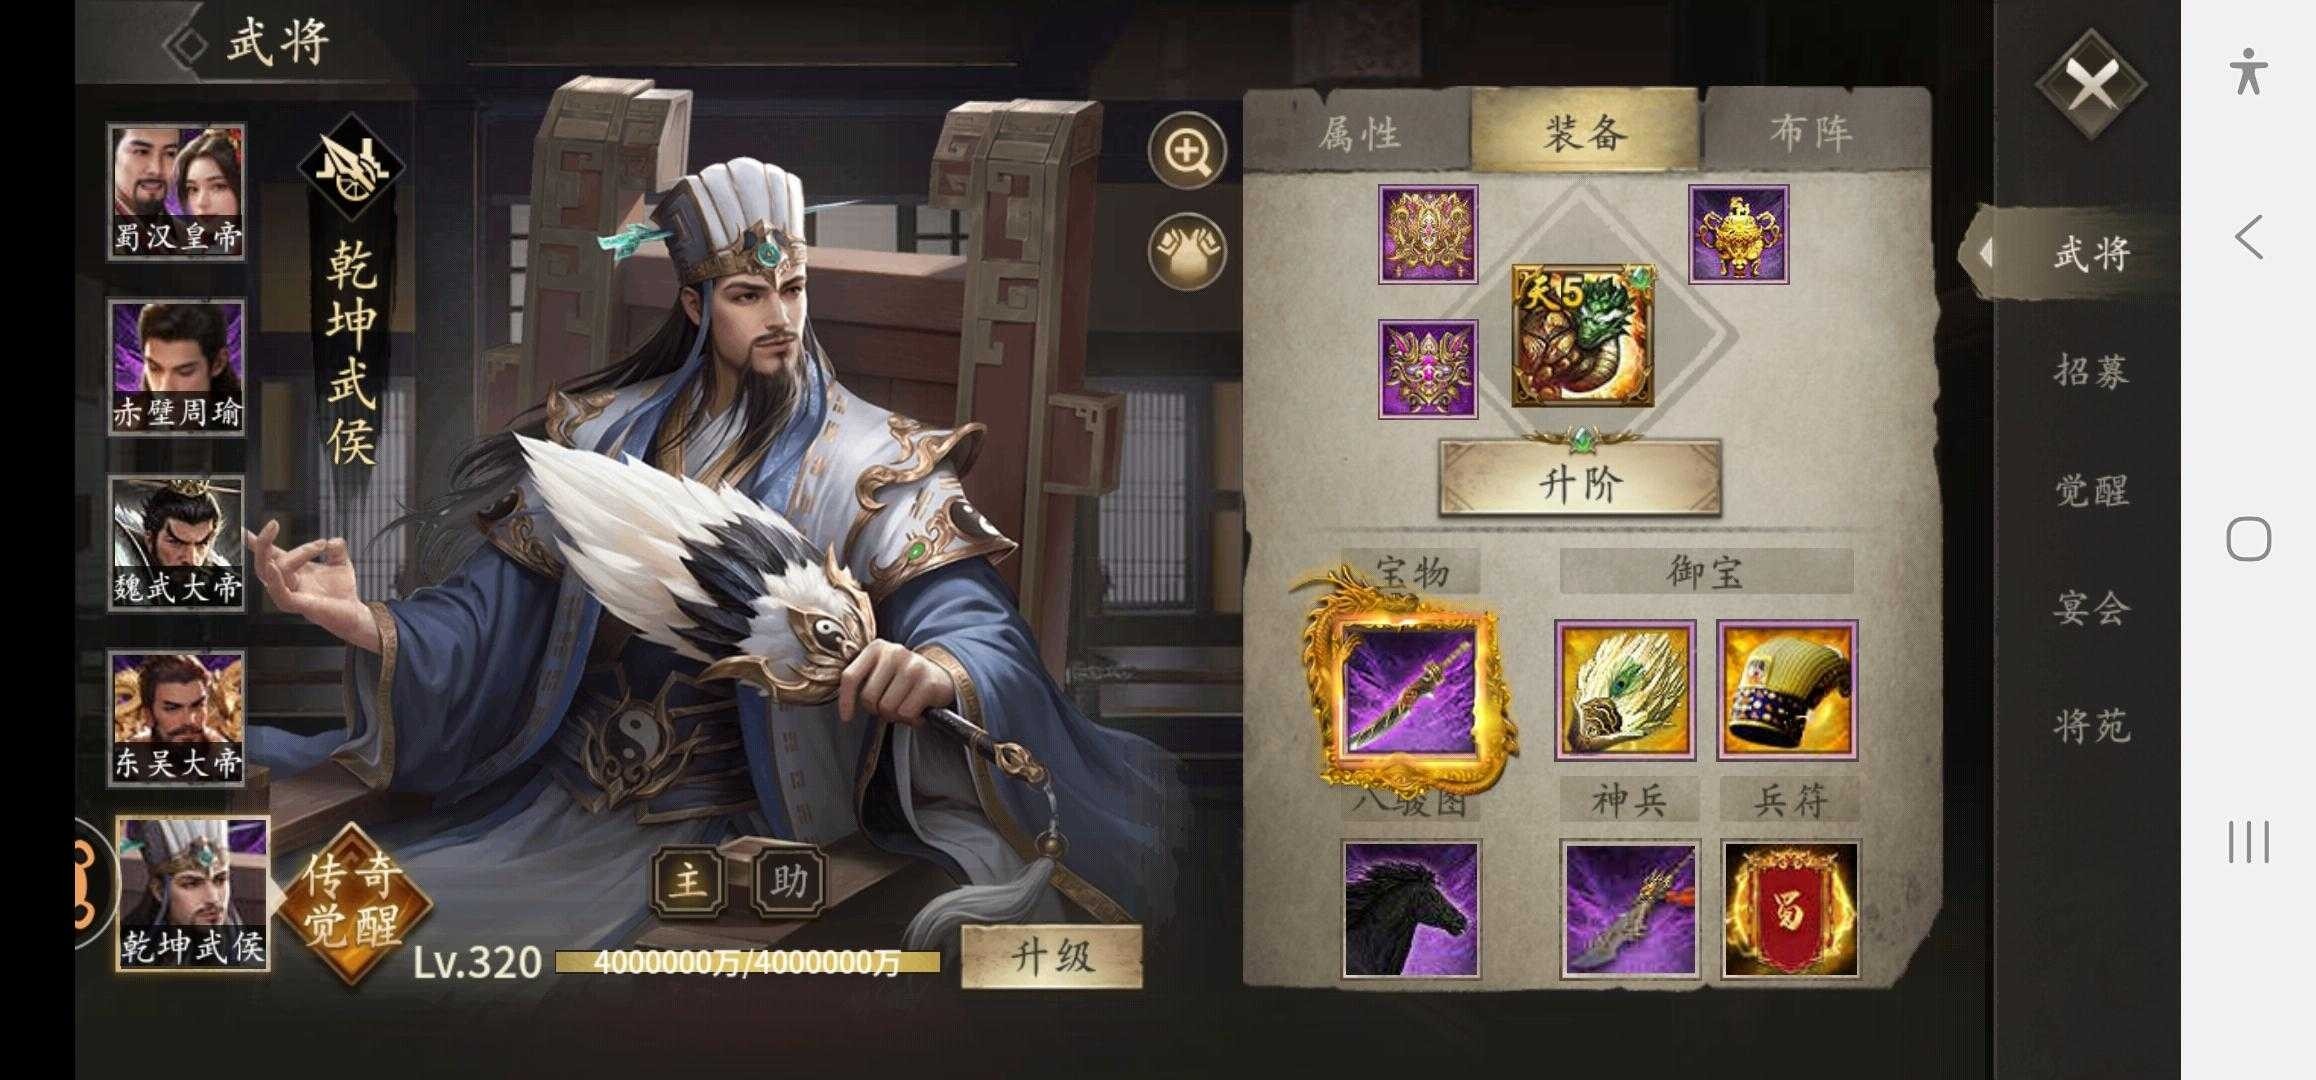Click the 升级 button

[x=1051, y=957]
